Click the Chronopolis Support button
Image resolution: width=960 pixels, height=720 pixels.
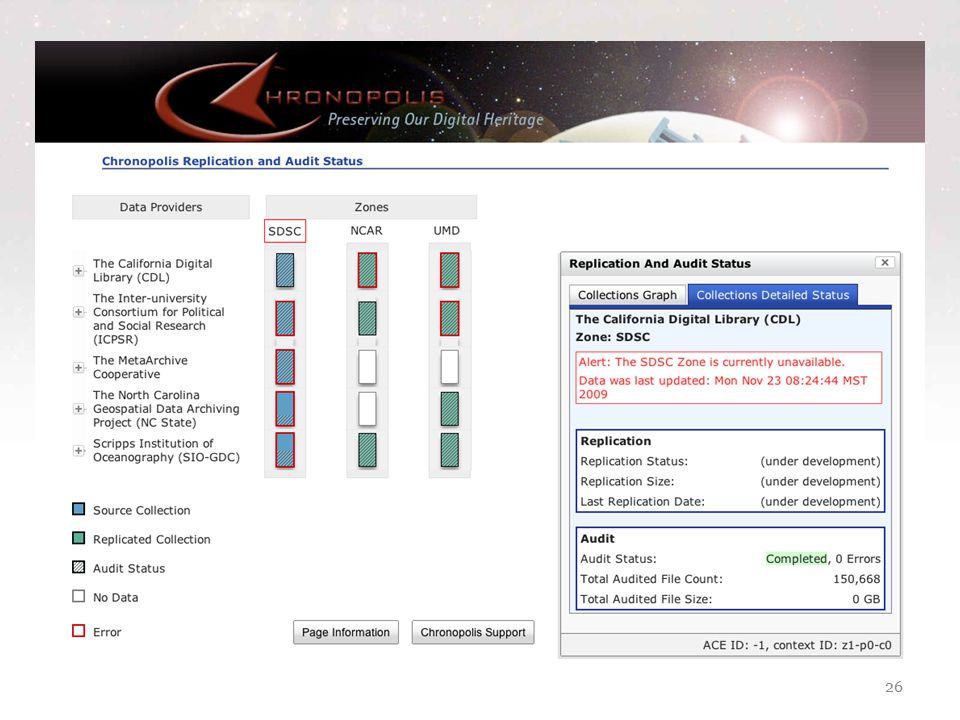473,632
